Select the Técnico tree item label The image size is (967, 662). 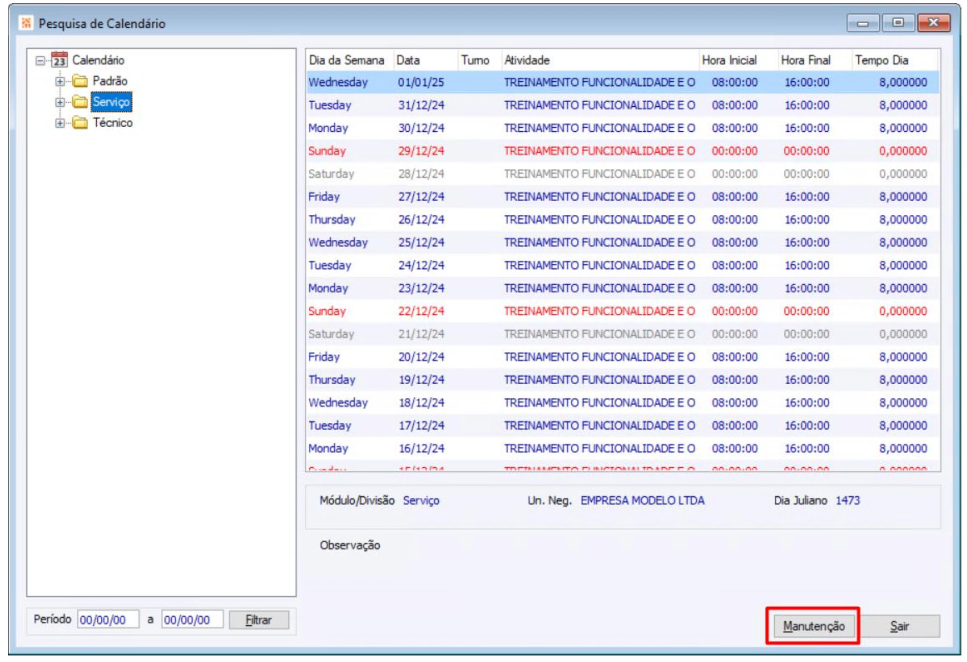[112, 123]
